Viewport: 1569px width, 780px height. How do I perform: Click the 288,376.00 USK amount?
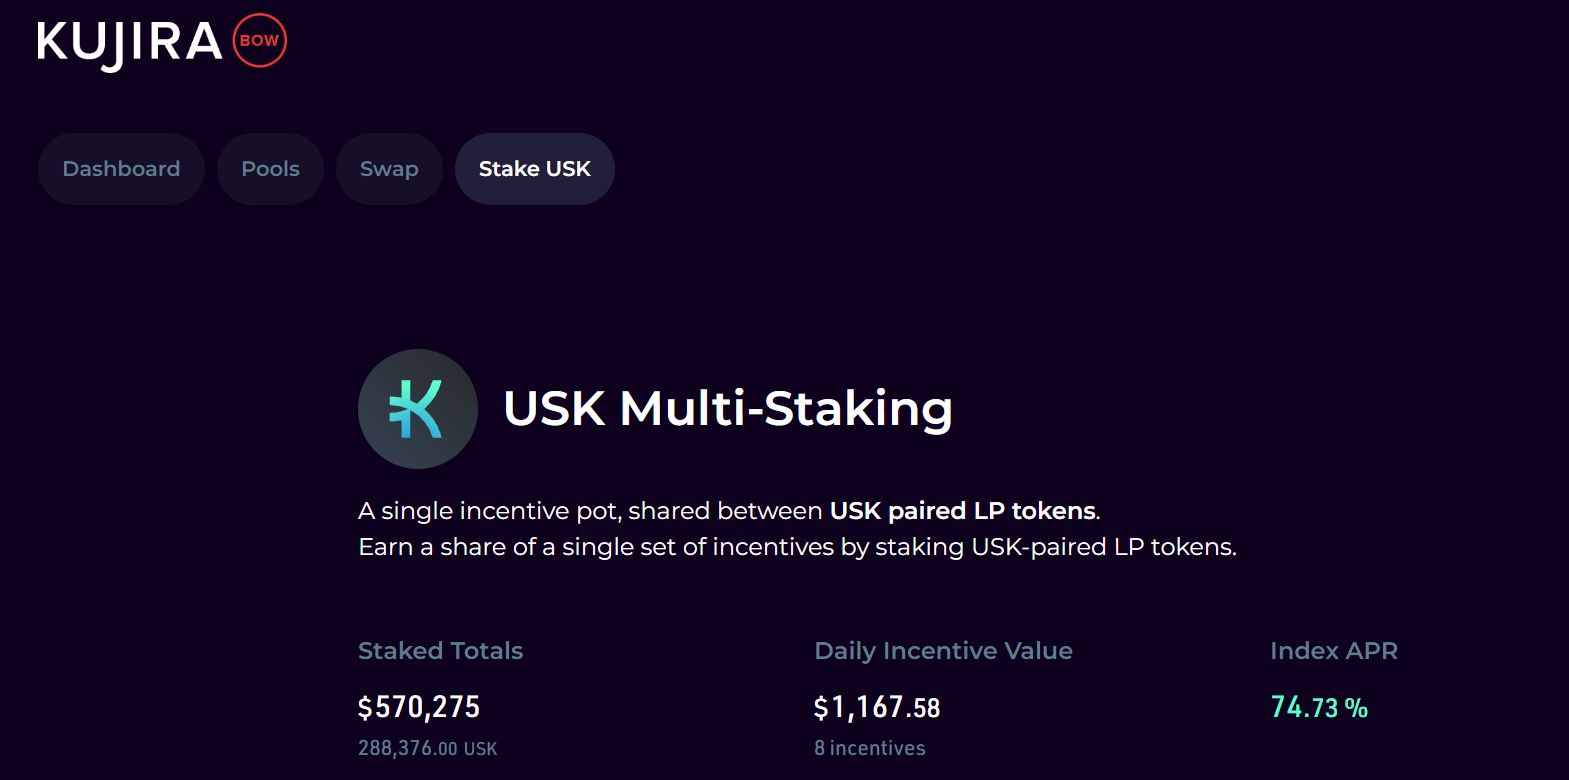(x=427, y=748)
